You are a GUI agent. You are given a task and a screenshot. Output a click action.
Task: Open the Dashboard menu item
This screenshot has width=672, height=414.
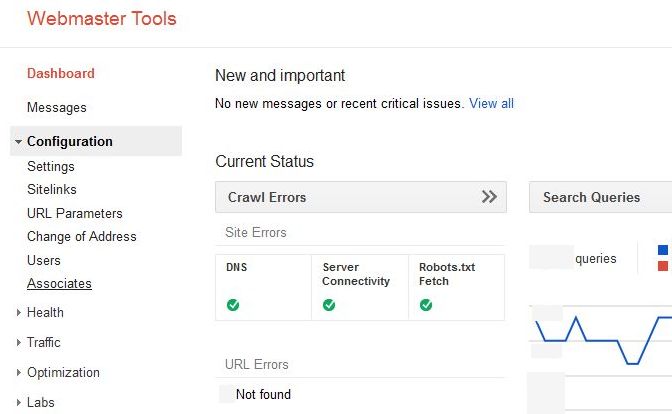[60, 73]
